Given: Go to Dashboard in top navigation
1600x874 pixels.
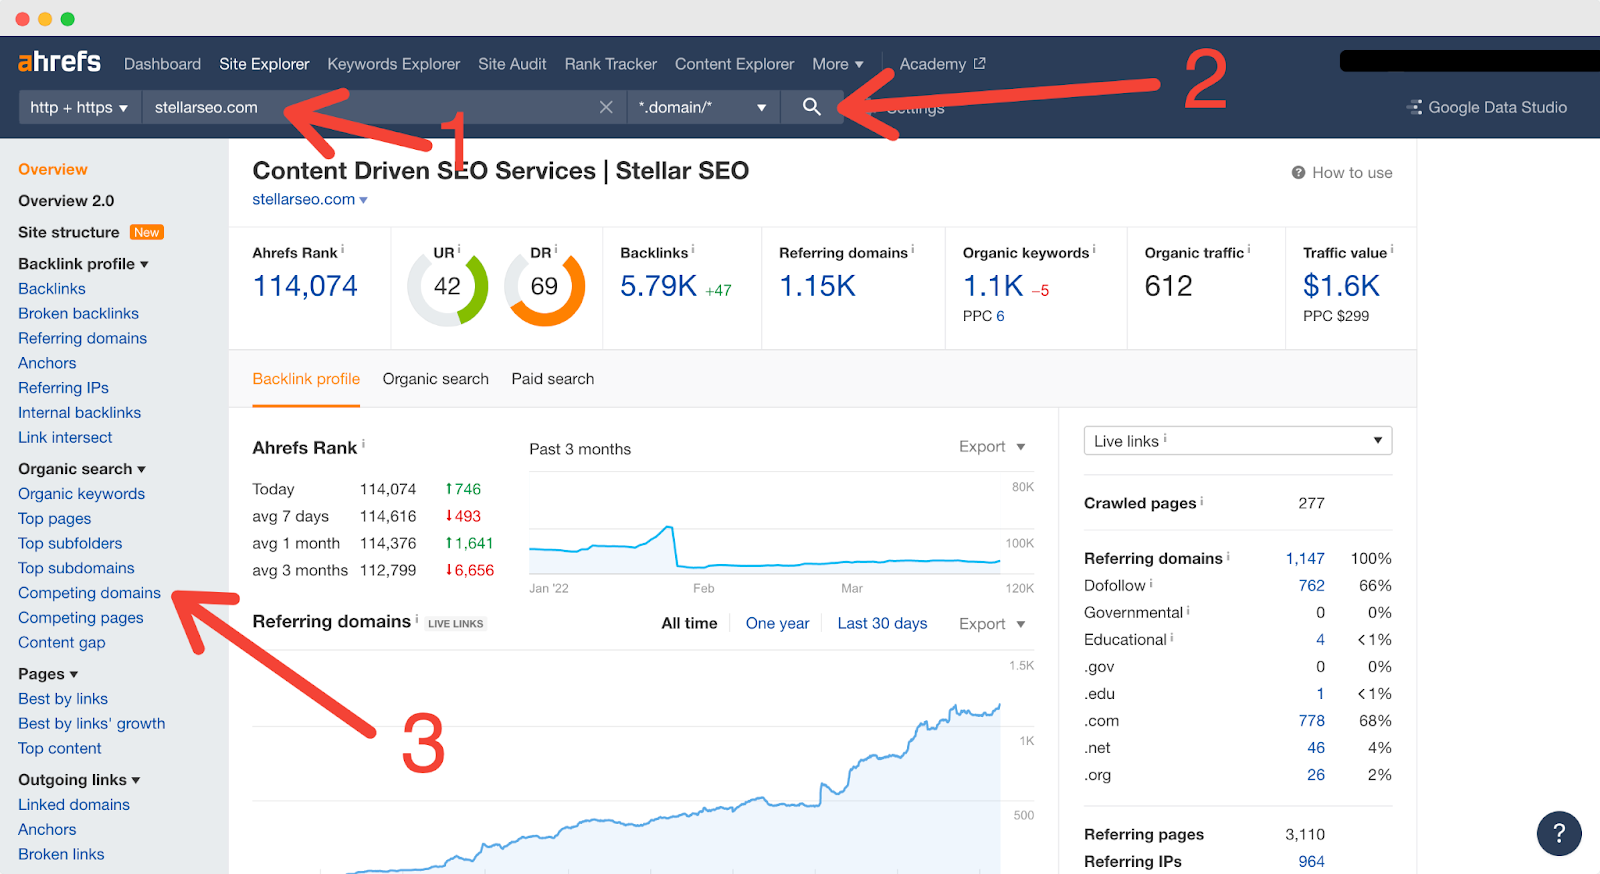Looking at the screenshot, I should (x=162, y=64).
